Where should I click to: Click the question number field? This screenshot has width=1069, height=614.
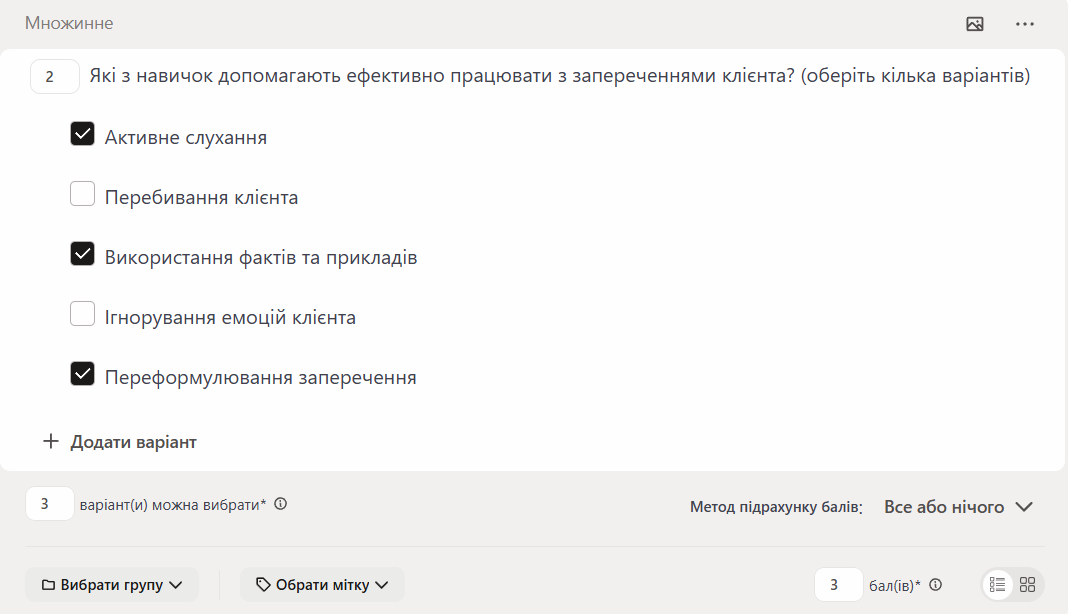click(x=55, y=76)
